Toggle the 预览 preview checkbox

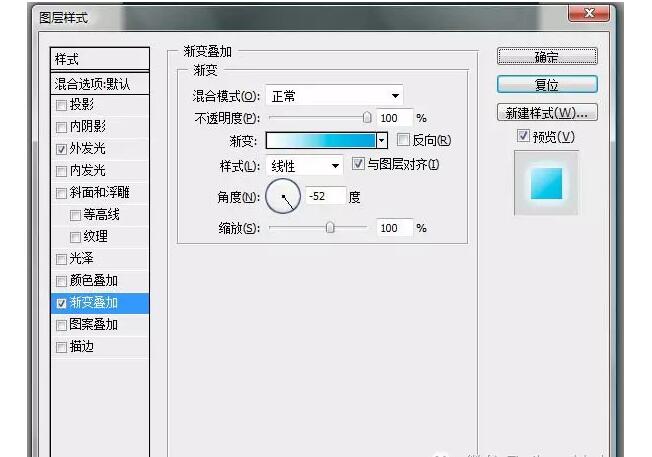(523, 136)
